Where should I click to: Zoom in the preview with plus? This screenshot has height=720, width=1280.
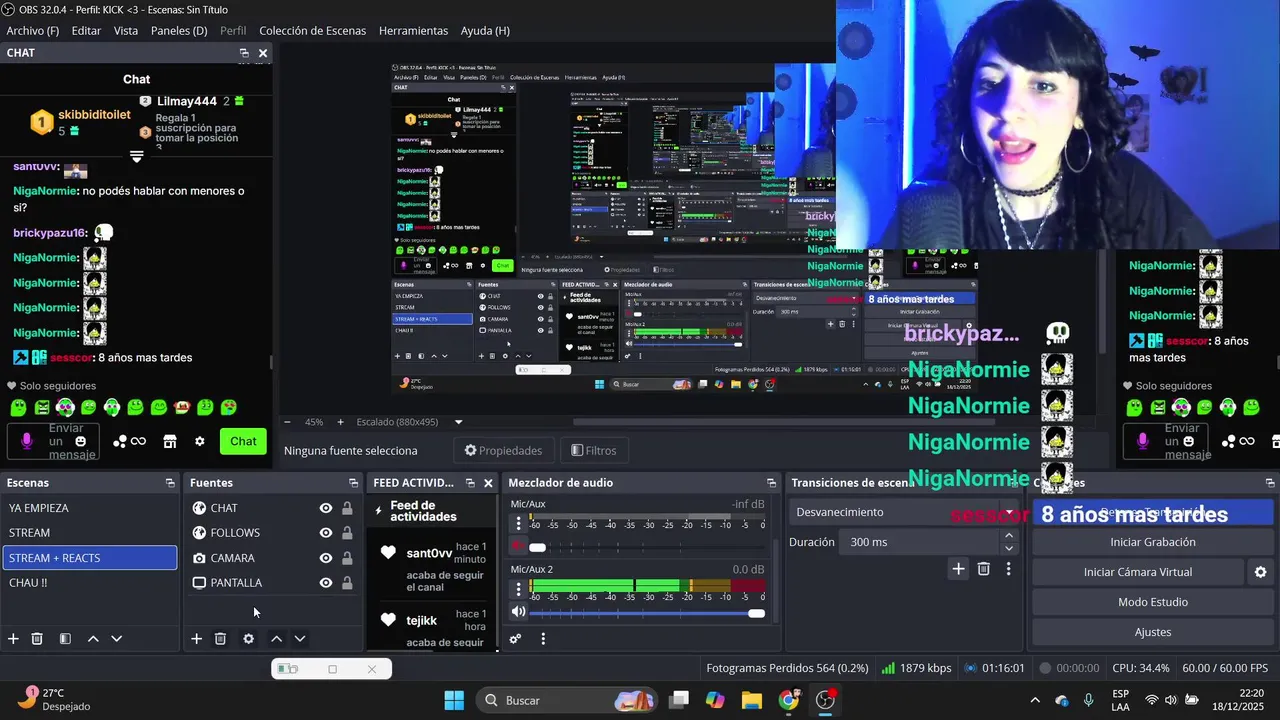tap(340, 422)
